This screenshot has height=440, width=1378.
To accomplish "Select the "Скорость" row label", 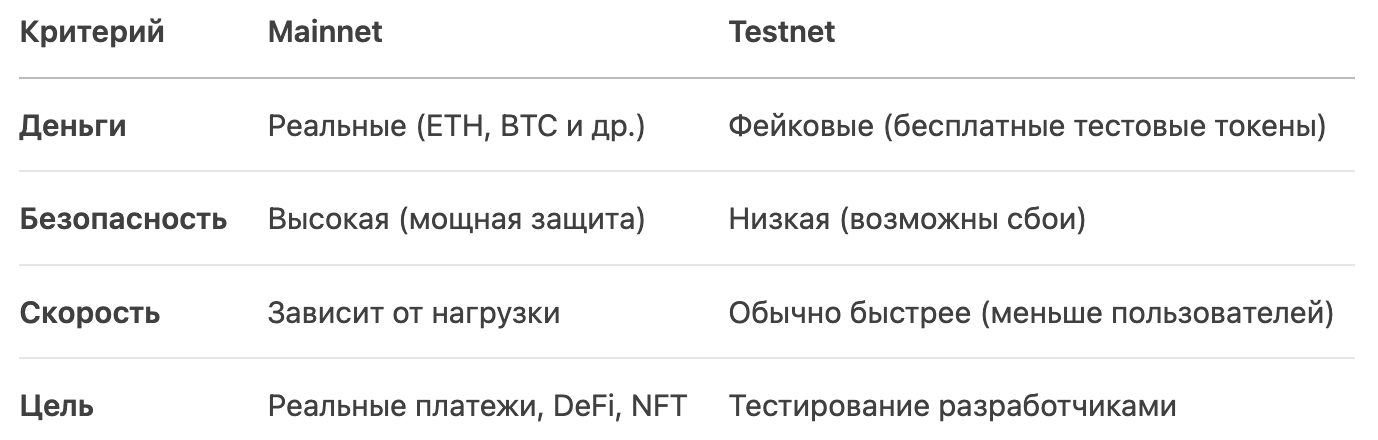I will [x=90, y=313].
